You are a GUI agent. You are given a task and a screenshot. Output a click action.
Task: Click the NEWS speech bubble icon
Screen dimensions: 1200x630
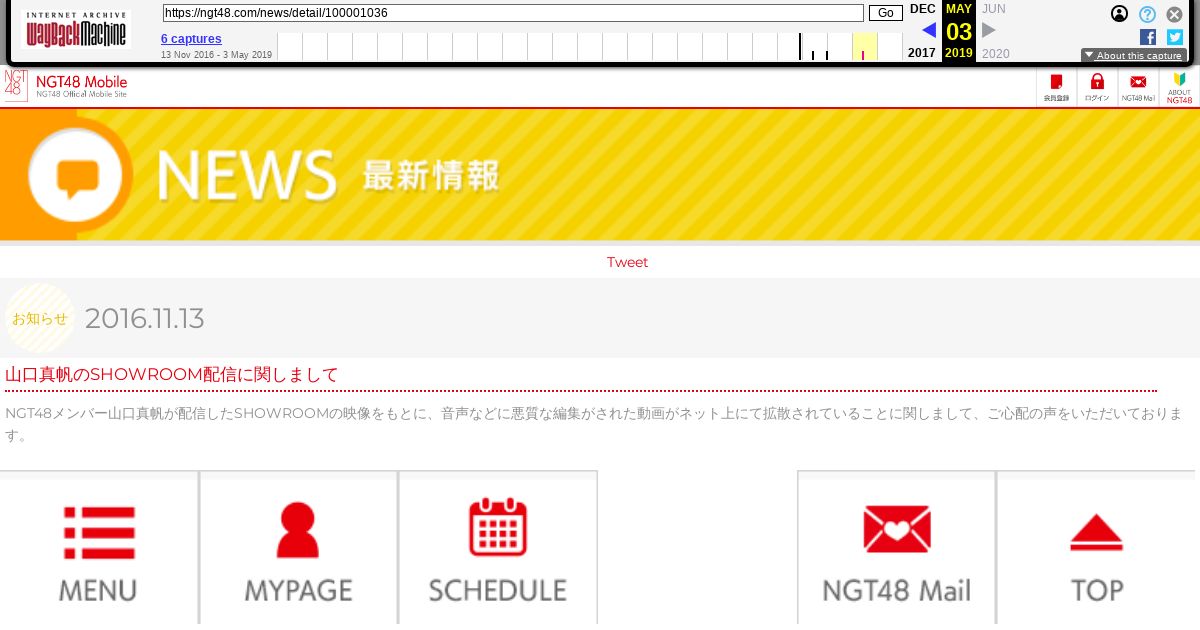tap(77, 176)
